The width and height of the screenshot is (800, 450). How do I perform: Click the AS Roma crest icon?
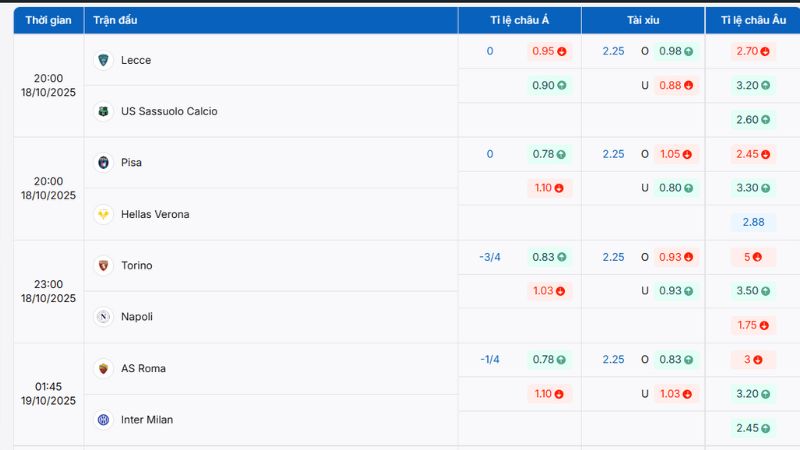tap(103, 368)
